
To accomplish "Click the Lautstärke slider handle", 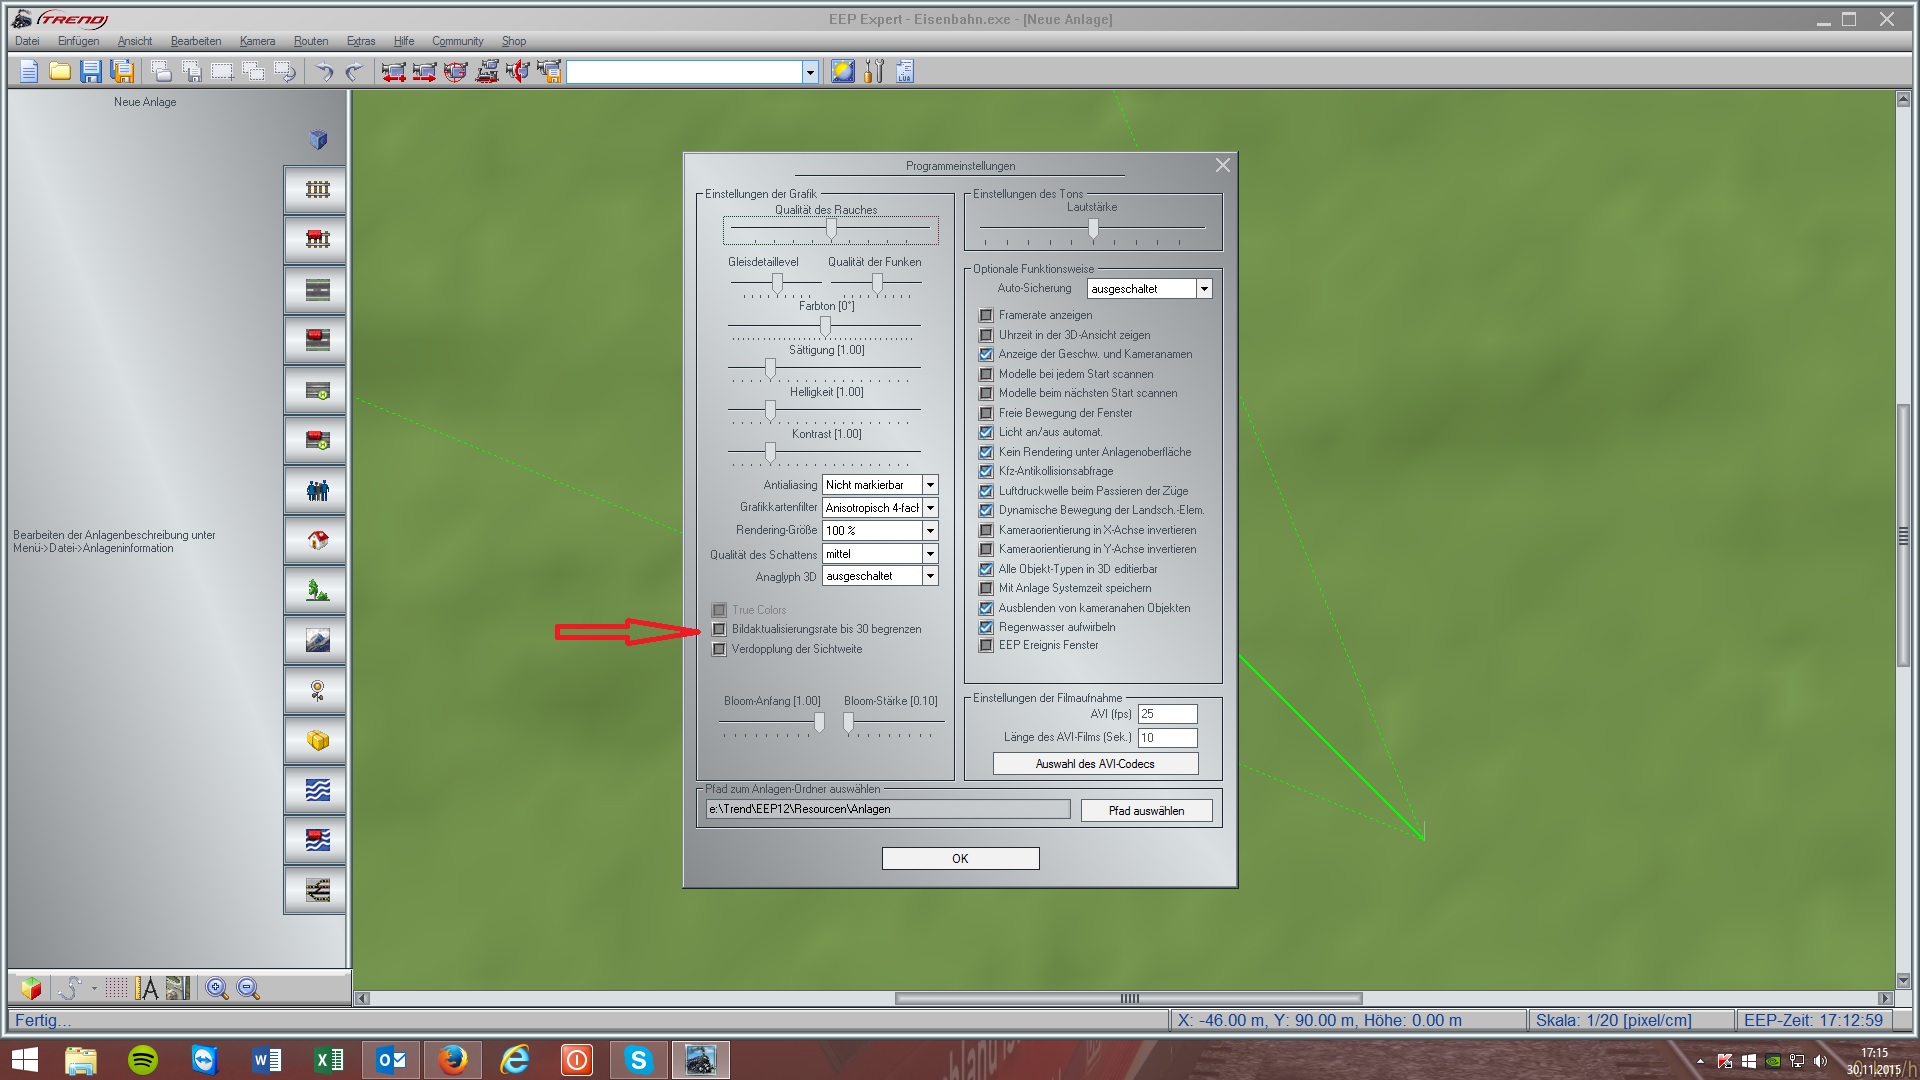I will 1093,229.
